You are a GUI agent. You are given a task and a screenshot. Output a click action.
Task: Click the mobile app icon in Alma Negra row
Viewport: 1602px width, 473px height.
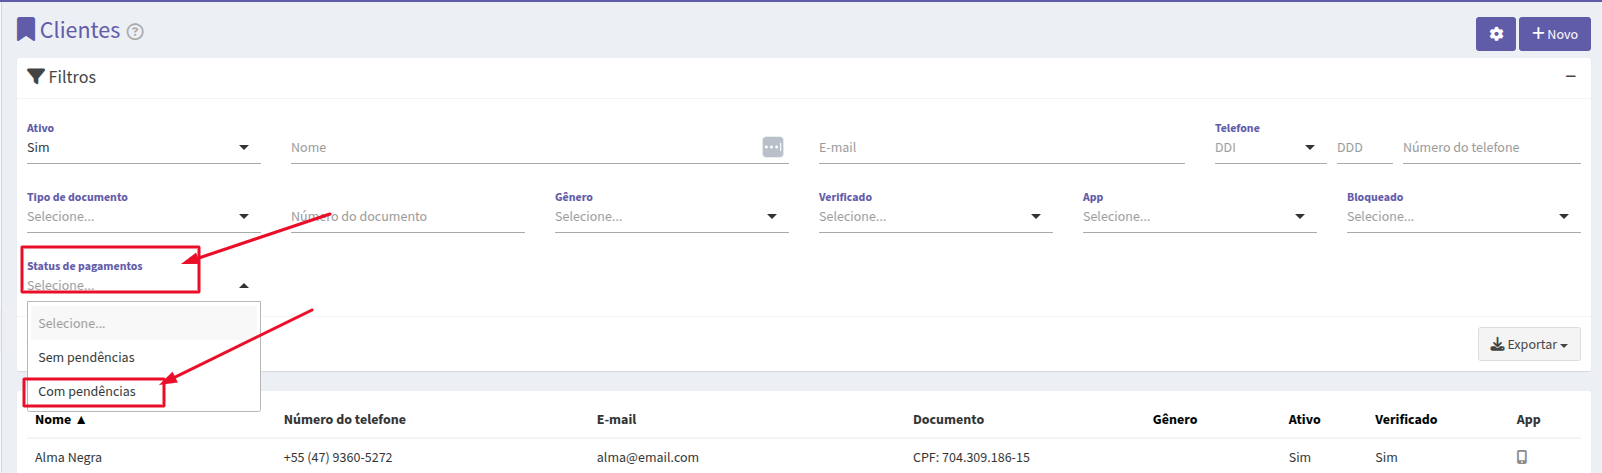[1522, 457]
